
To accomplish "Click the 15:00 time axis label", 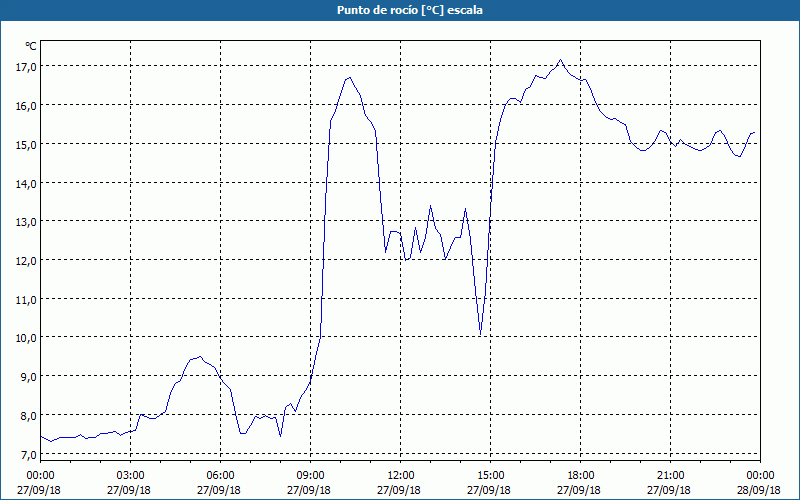I will (x=490, y=476).
